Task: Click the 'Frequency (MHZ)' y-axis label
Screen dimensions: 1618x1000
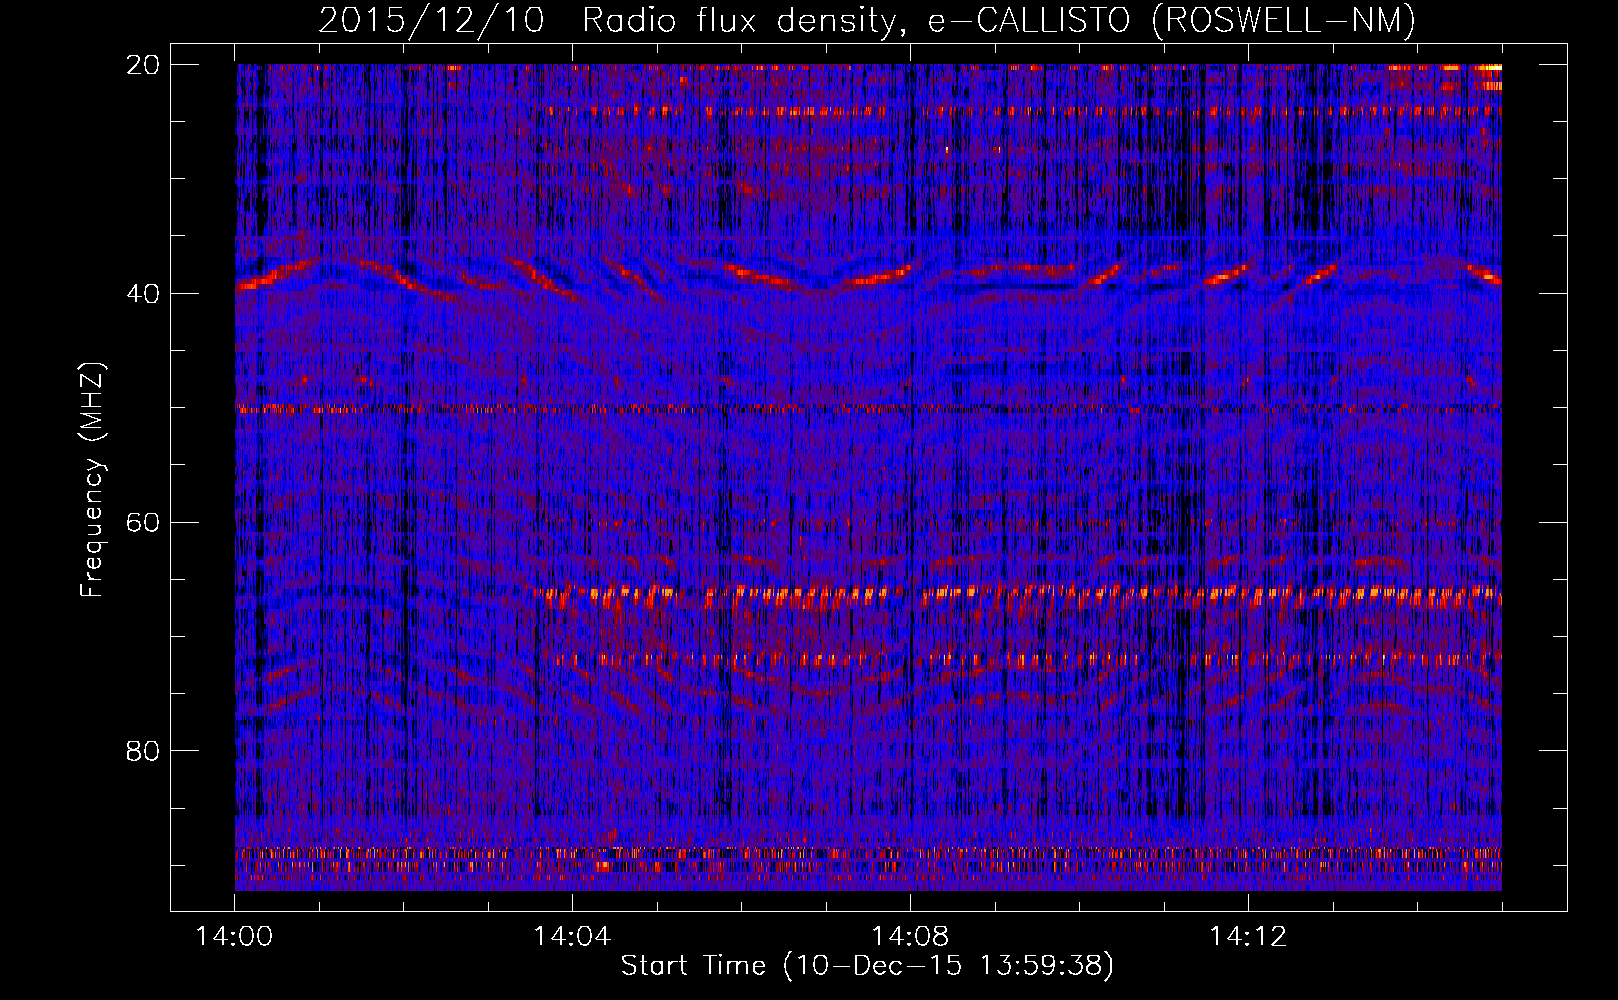Action: click(x=92, y=480)
